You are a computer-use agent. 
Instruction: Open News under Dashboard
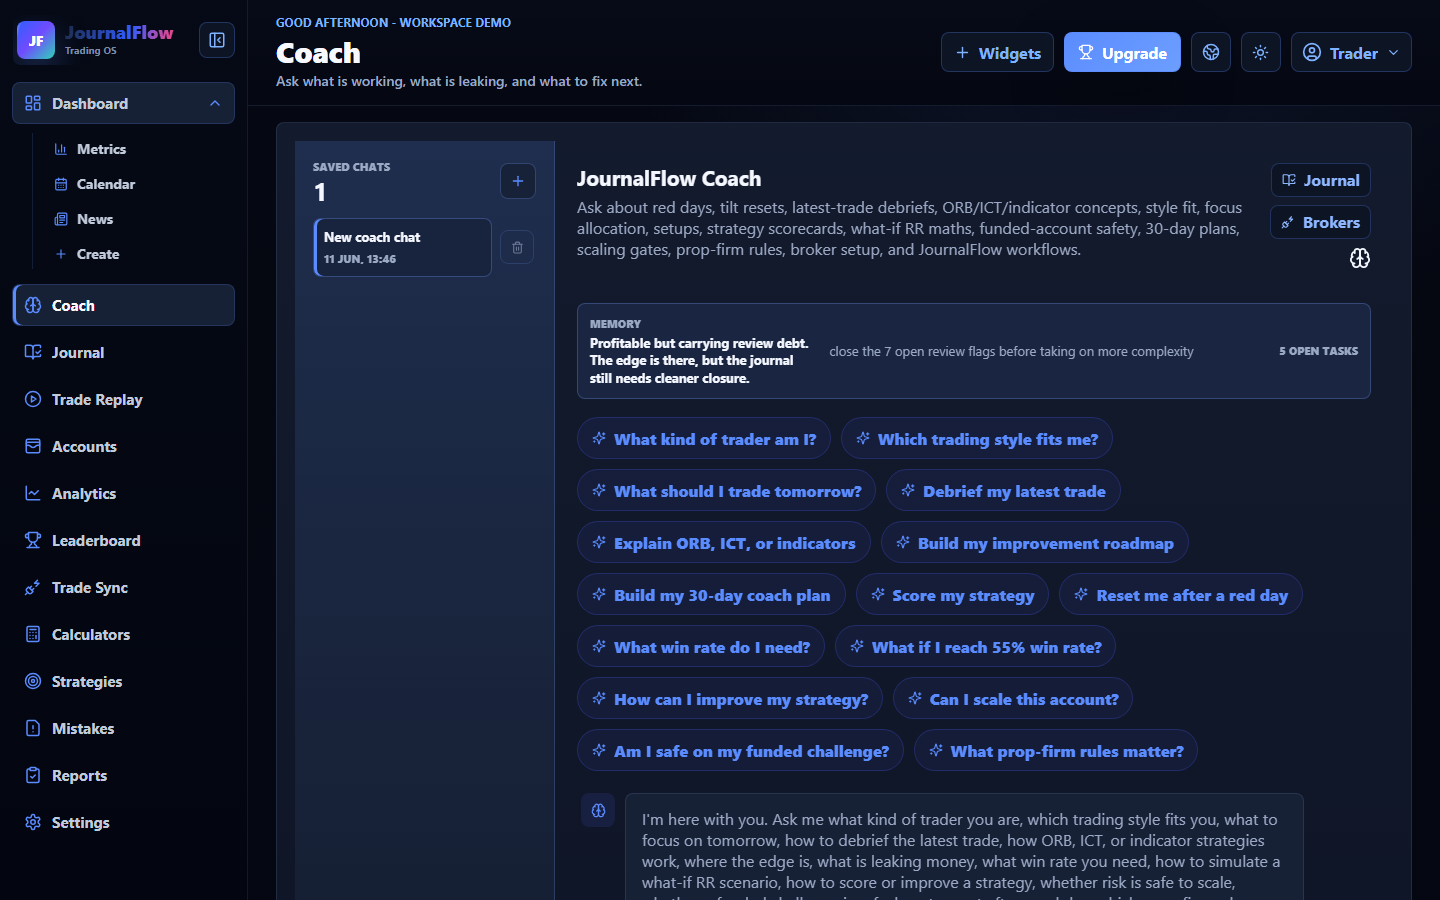95,219
